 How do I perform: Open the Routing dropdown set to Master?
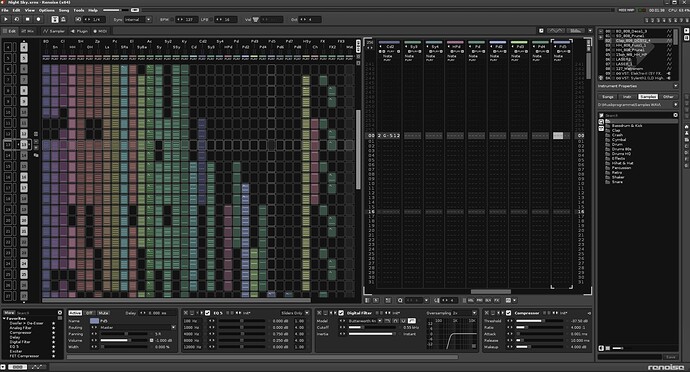(138, 328)
